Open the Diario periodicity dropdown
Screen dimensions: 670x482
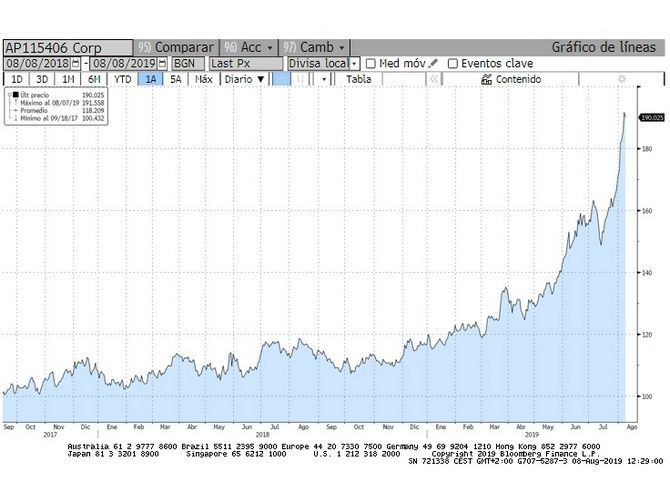tap(244, 79)
